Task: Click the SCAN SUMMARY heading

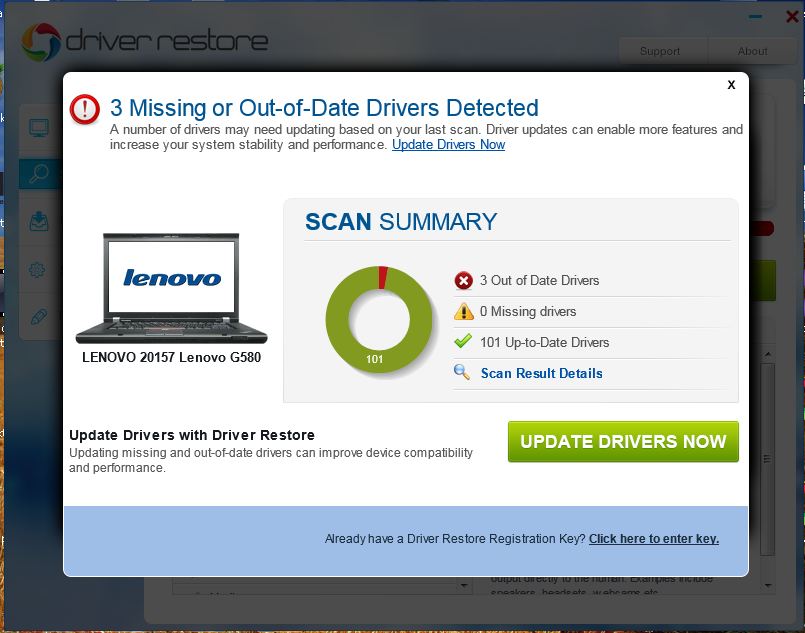Action: coord(401,222)
